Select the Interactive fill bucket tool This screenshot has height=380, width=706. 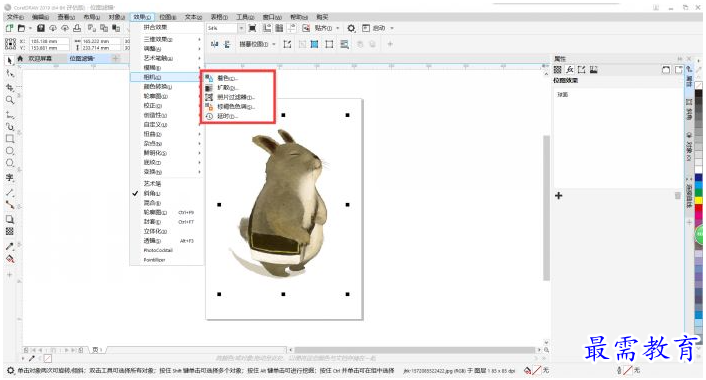pyautogui.click(x=9, y=259)
